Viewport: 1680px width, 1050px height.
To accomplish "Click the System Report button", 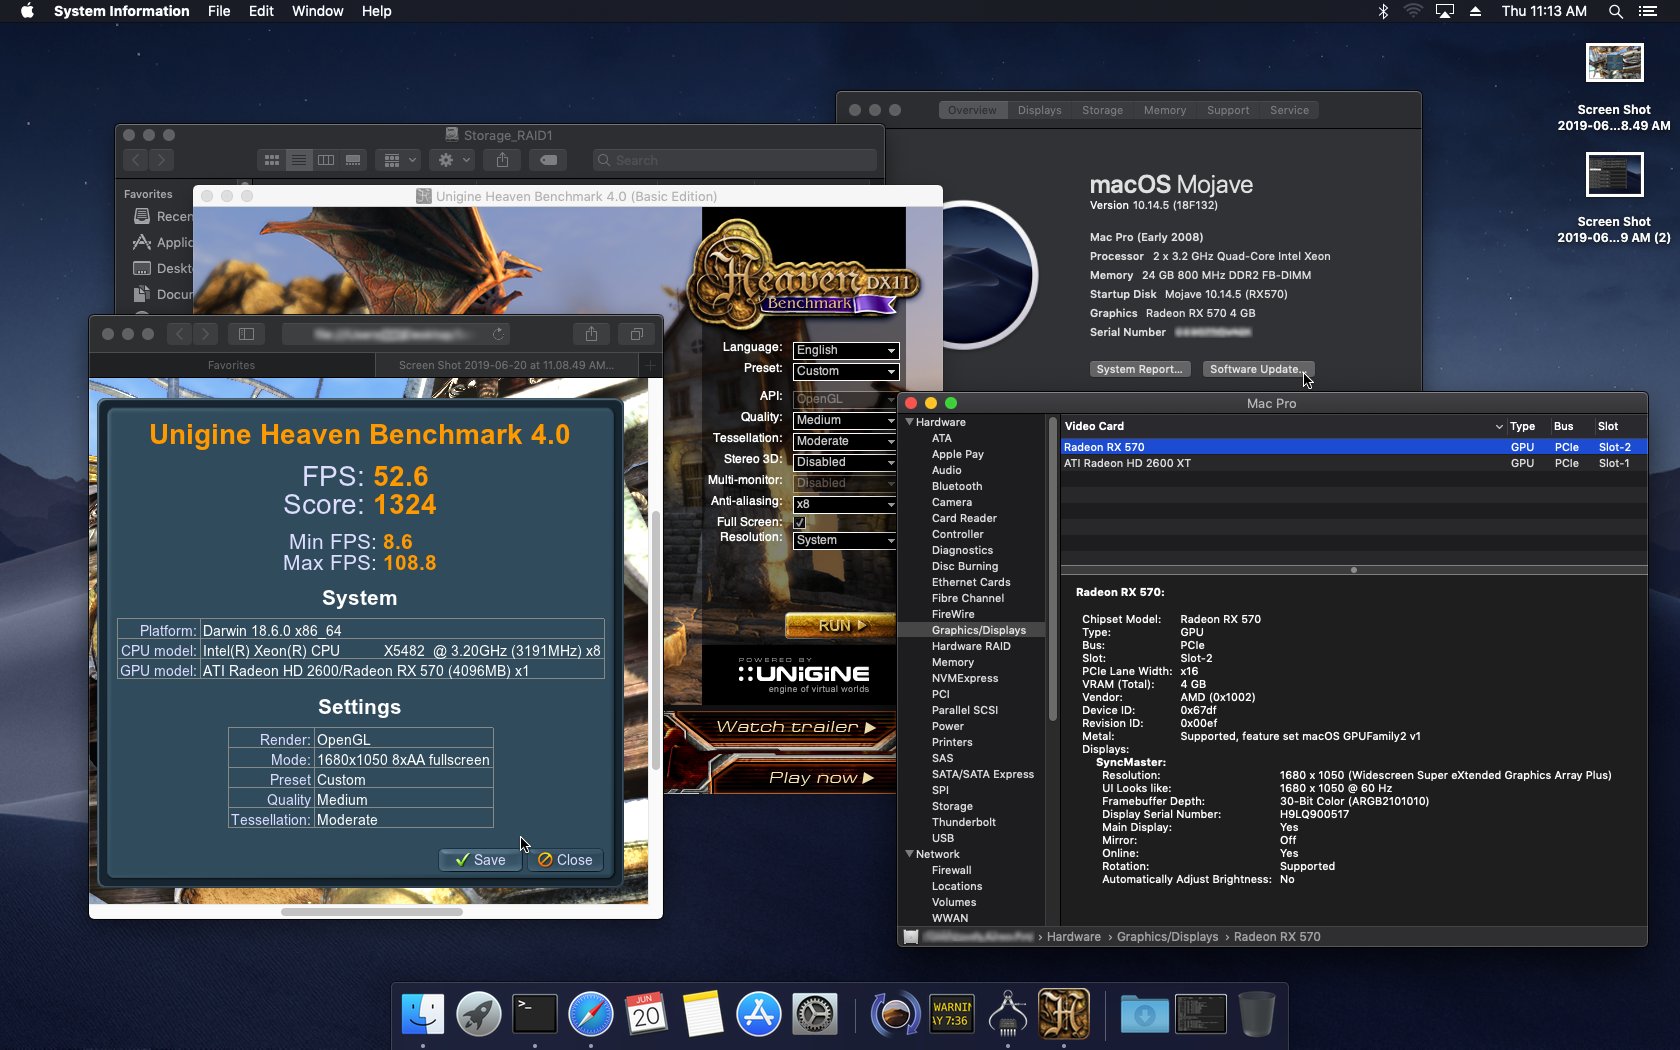I will (1139, 369).
